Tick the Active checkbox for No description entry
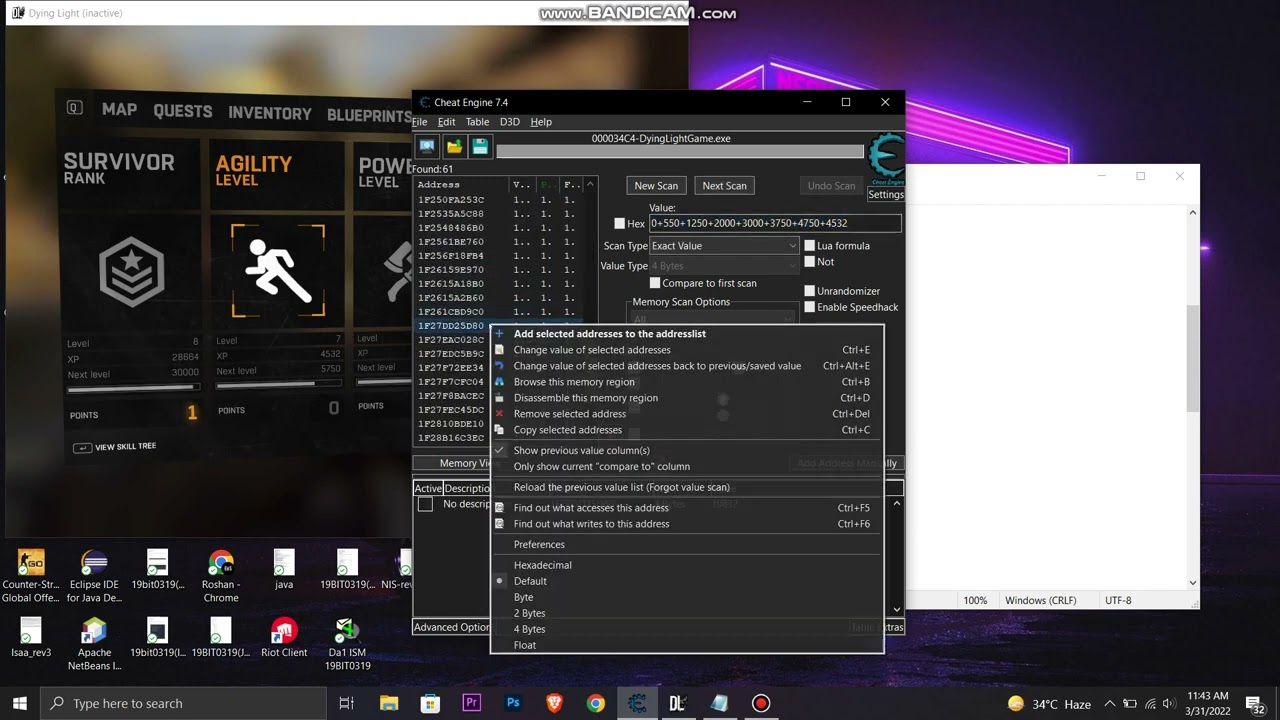Screen dimensions: 1280x720 pyautogui.click(x=425, y=504)
